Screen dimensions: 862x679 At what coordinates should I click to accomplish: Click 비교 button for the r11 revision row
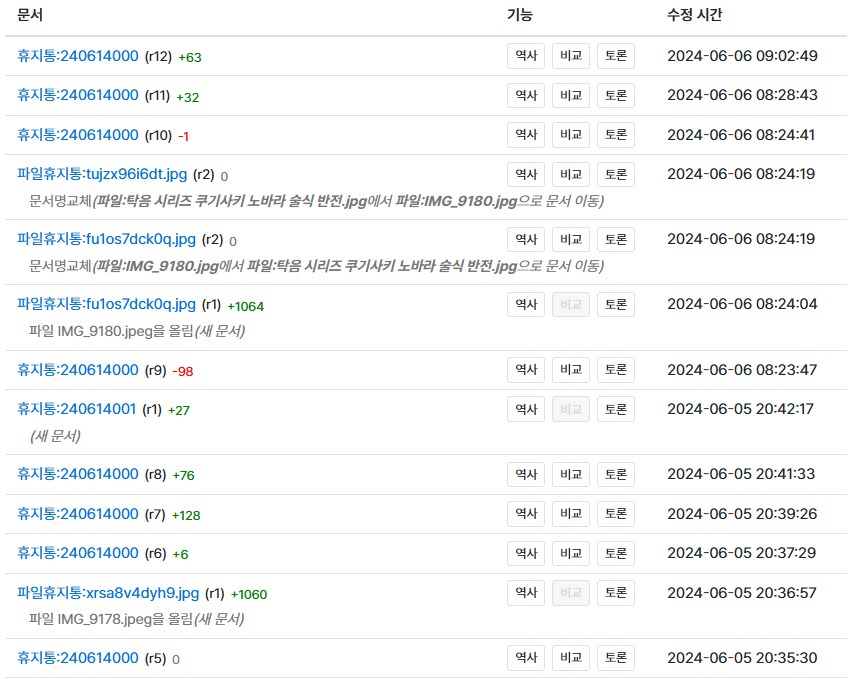tap(570, 96)
